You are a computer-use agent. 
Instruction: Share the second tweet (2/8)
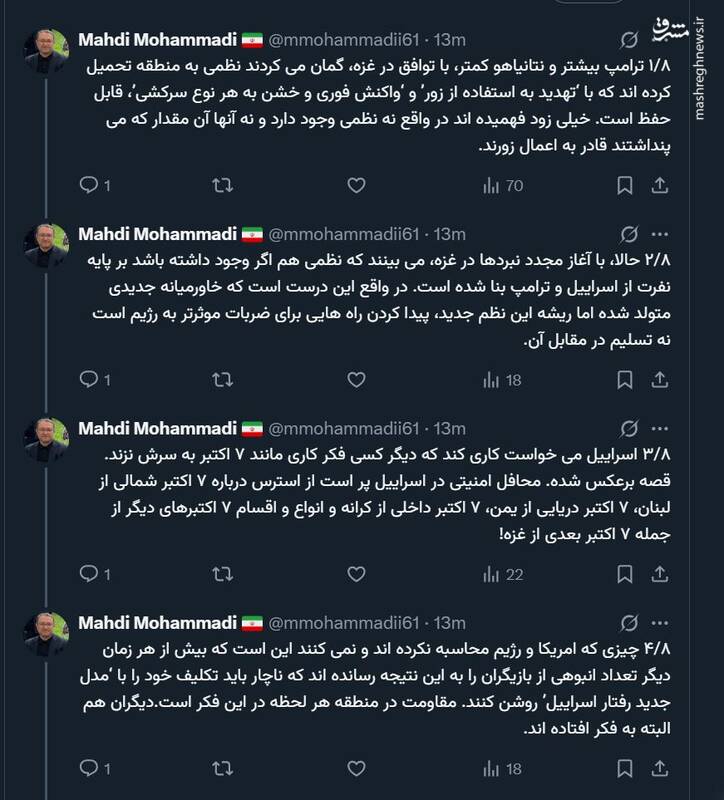pos(660,380)
